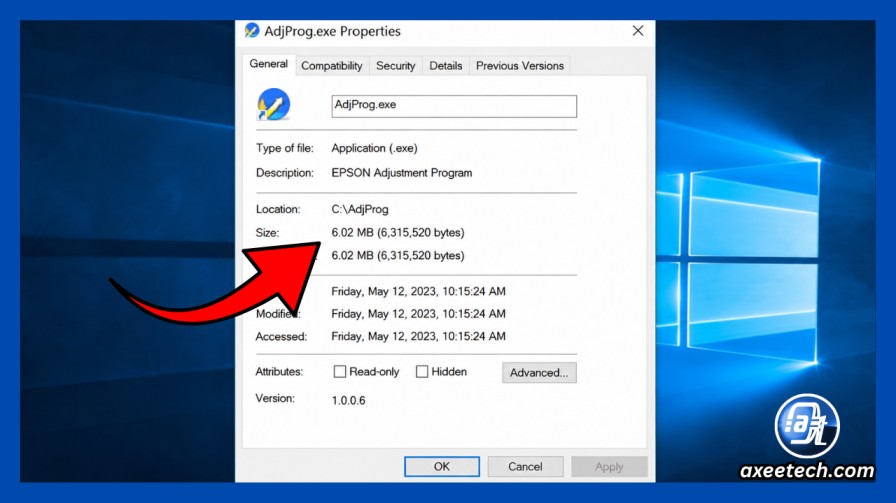Screen dimensions: 896x503
Task: Click the Modified date value
Action: (418, 314)
